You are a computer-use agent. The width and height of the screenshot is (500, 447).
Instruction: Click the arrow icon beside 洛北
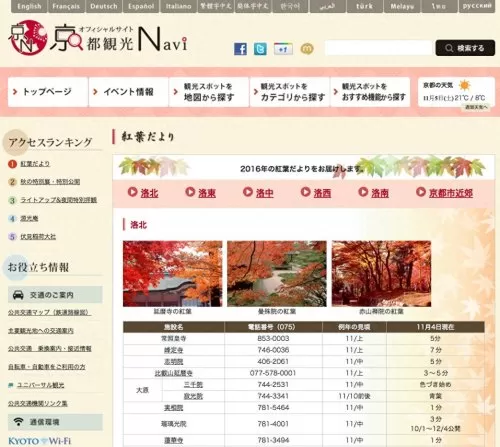[132, 192]
